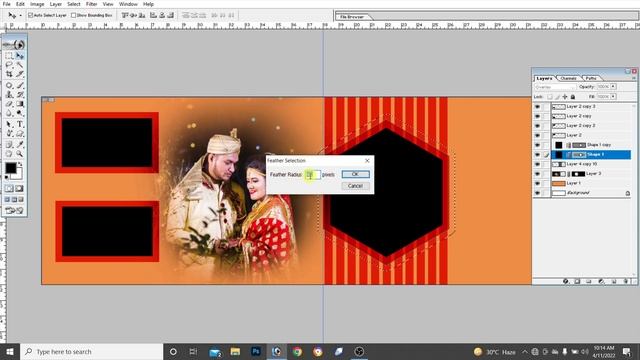
Task: Select the Hand tool
Action: point(9,153)
